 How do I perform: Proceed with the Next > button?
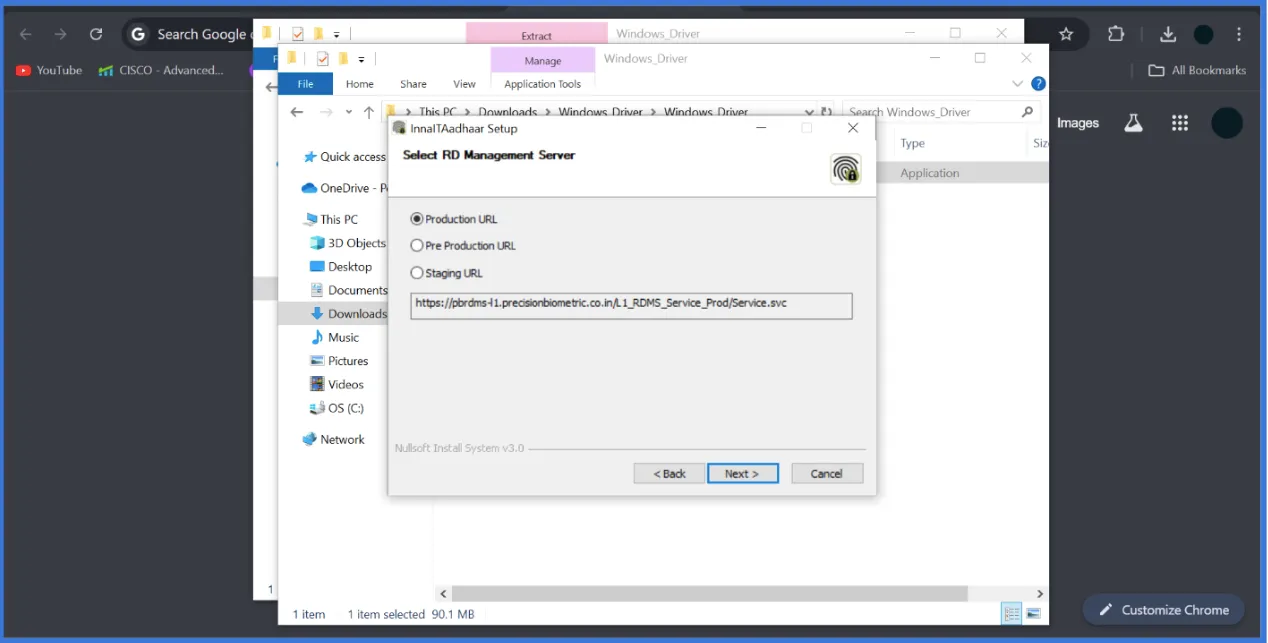coord(742,473)
